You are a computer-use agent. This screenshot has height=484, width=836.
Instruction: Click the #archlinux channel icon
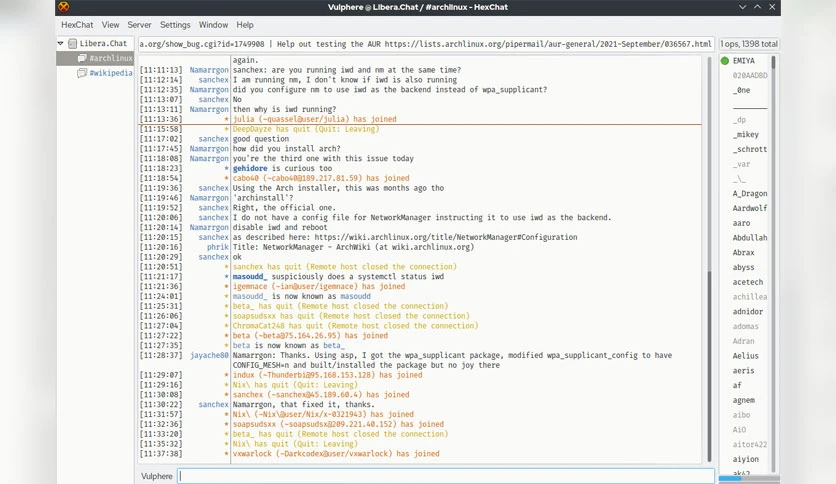[82, 58]
